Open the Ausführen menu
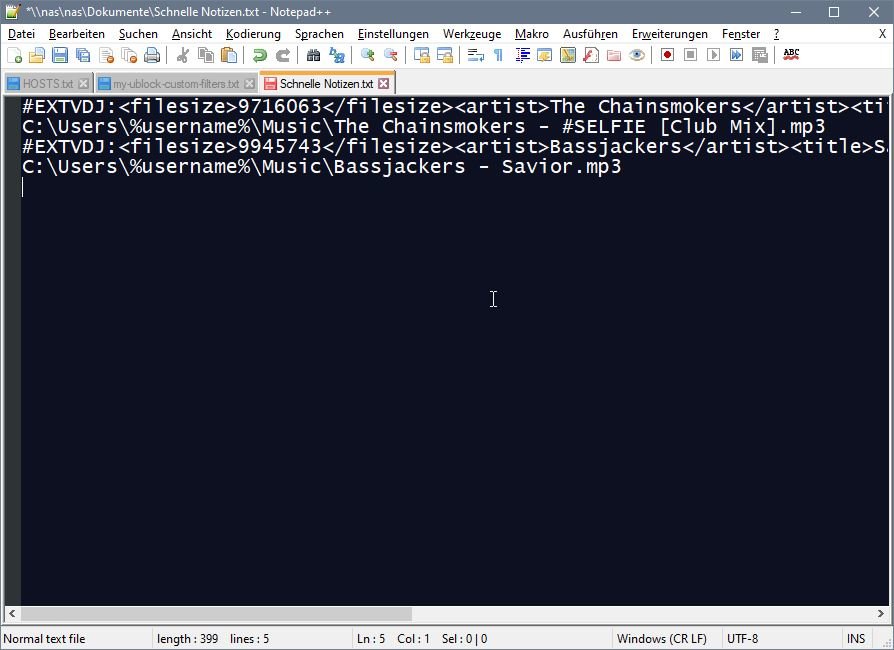 tap(590, 34)
